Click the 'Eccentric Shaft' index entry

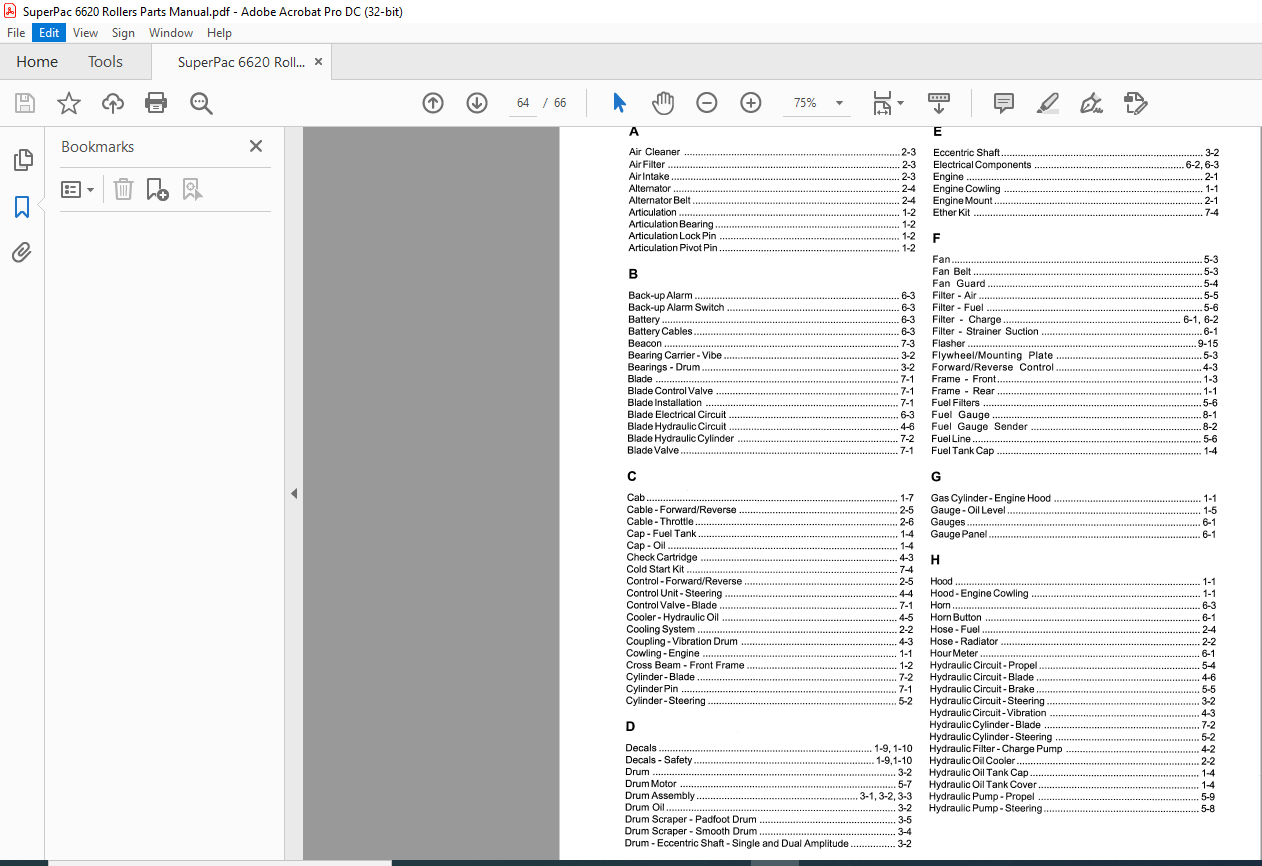[1076, 153]
